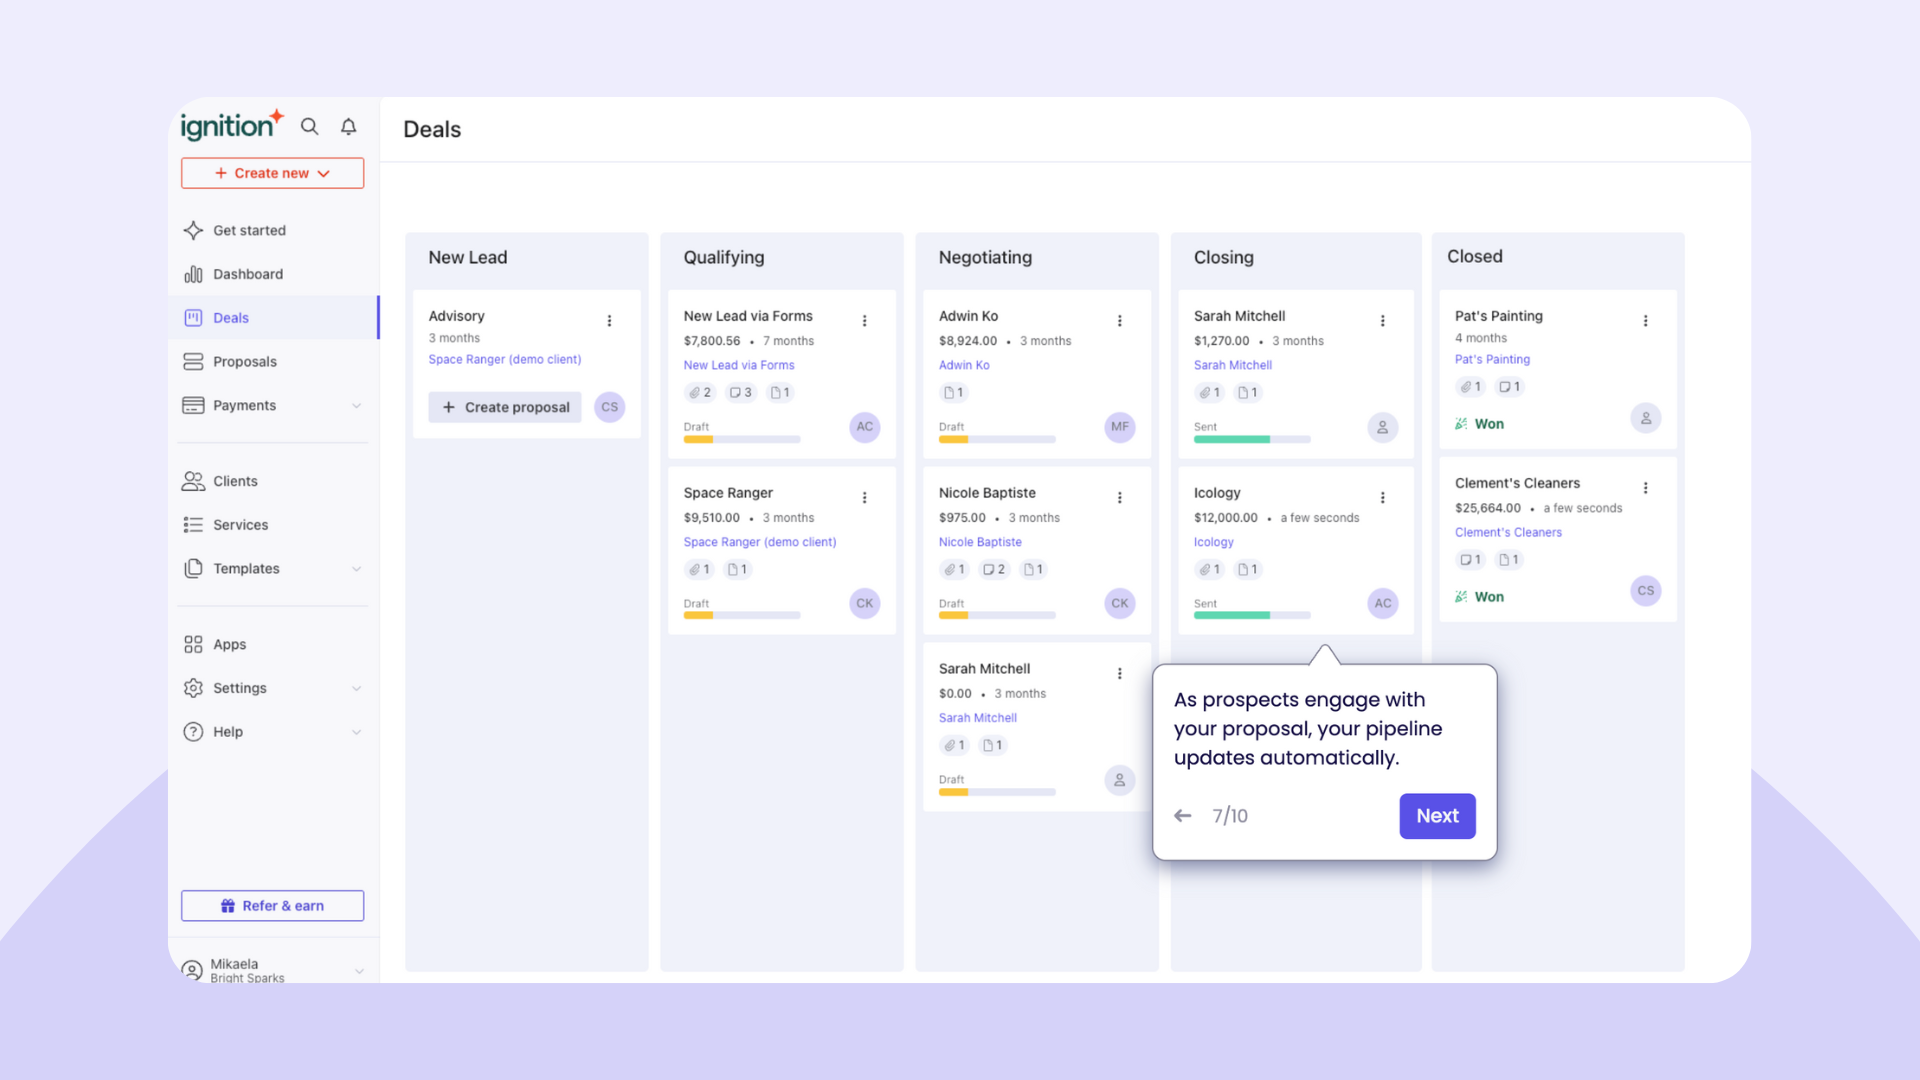Click the MF avatar on Adwin Ko card
The width and height of the screenshot is (1920, 1080).
pos(1119,427)
